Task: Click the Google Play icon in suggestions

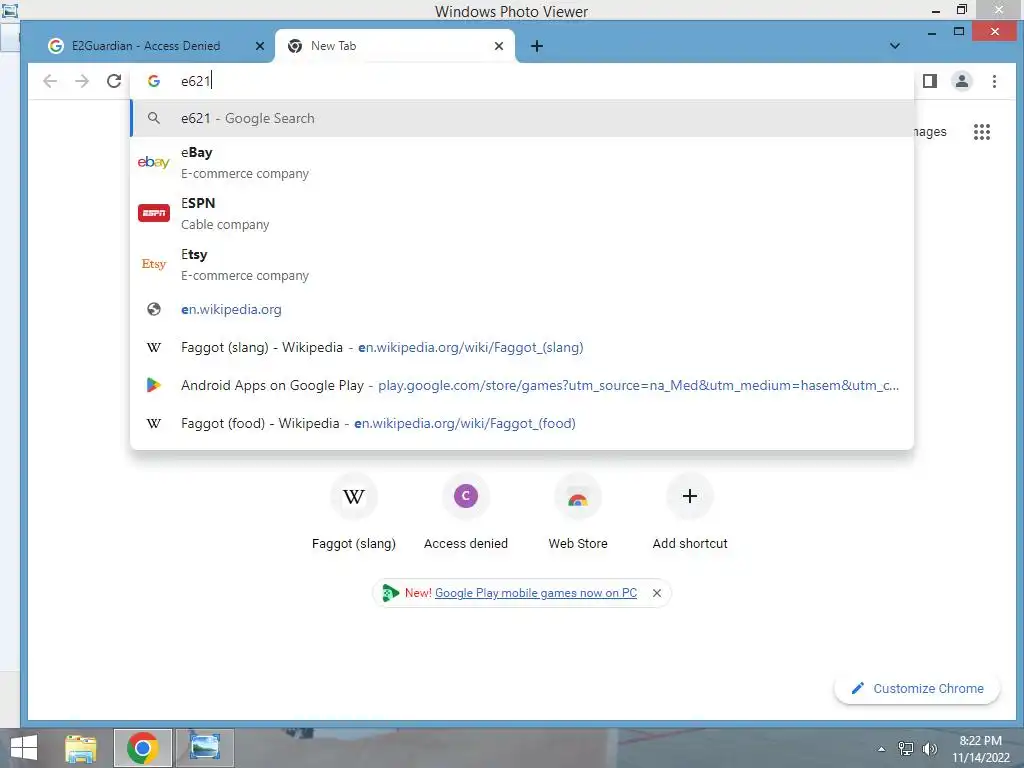Action: pos(154,385)
